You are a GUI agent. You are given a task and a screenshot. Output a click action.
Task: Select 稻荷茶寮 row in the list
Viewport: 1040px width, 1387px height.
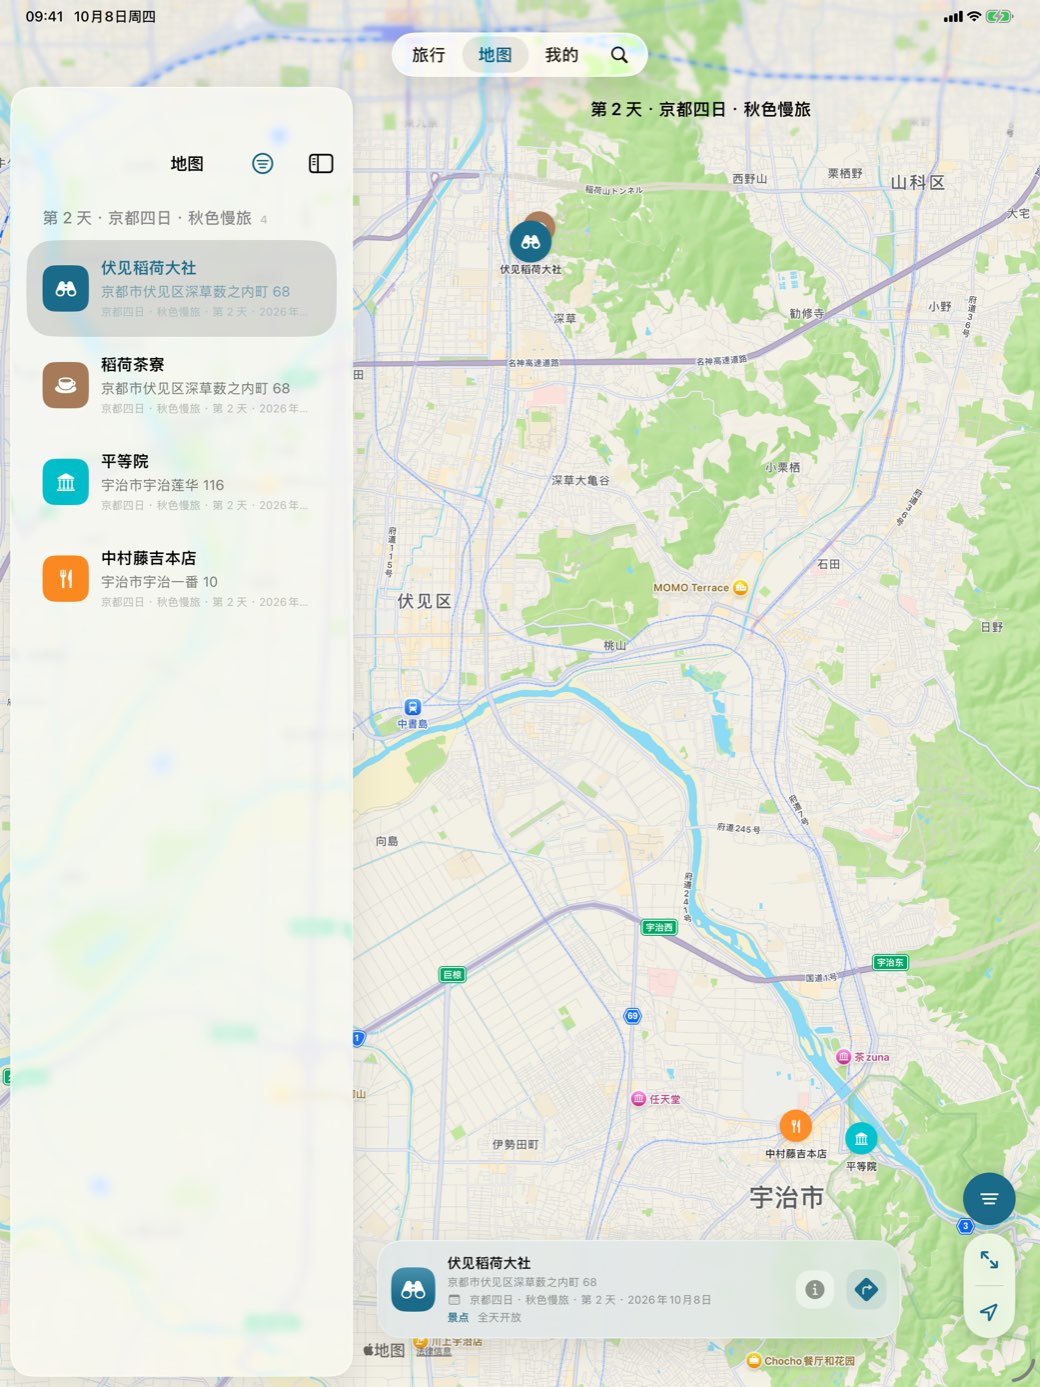click(x=181, y=385)
